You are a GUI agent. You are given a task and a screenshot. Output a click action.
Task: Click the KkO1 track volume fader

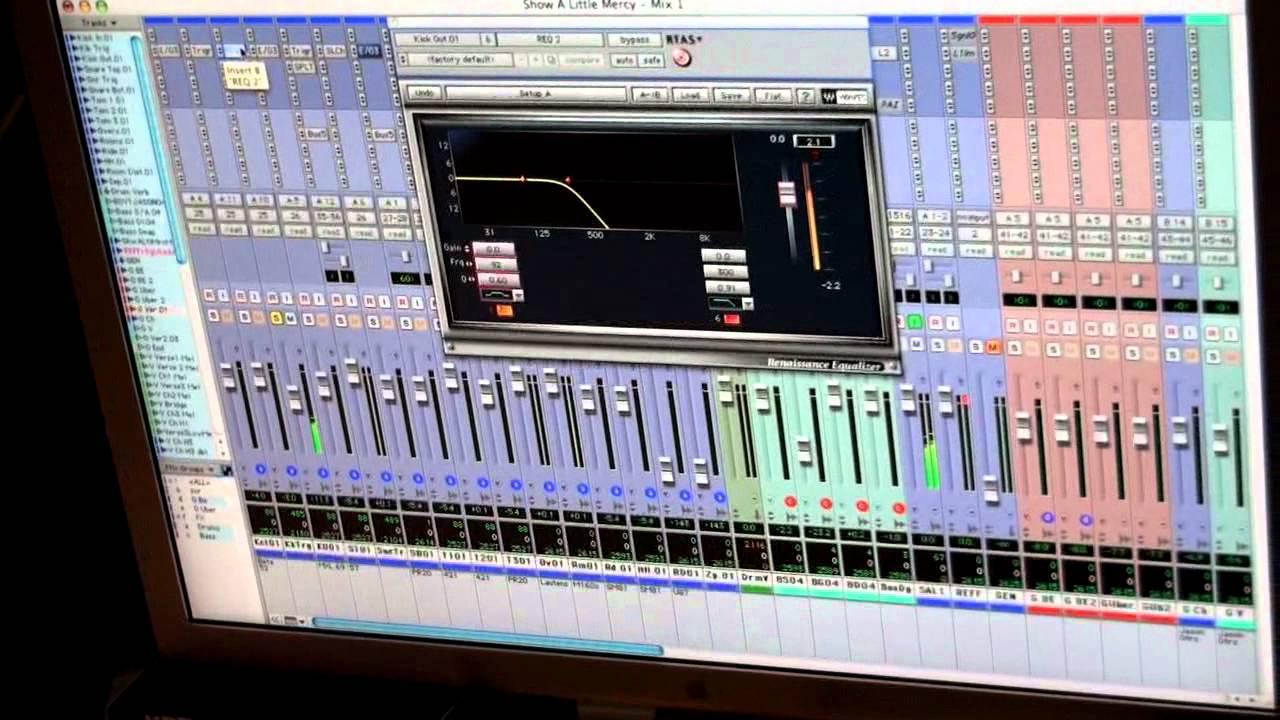pyautogui.click(x=227, y=377)
